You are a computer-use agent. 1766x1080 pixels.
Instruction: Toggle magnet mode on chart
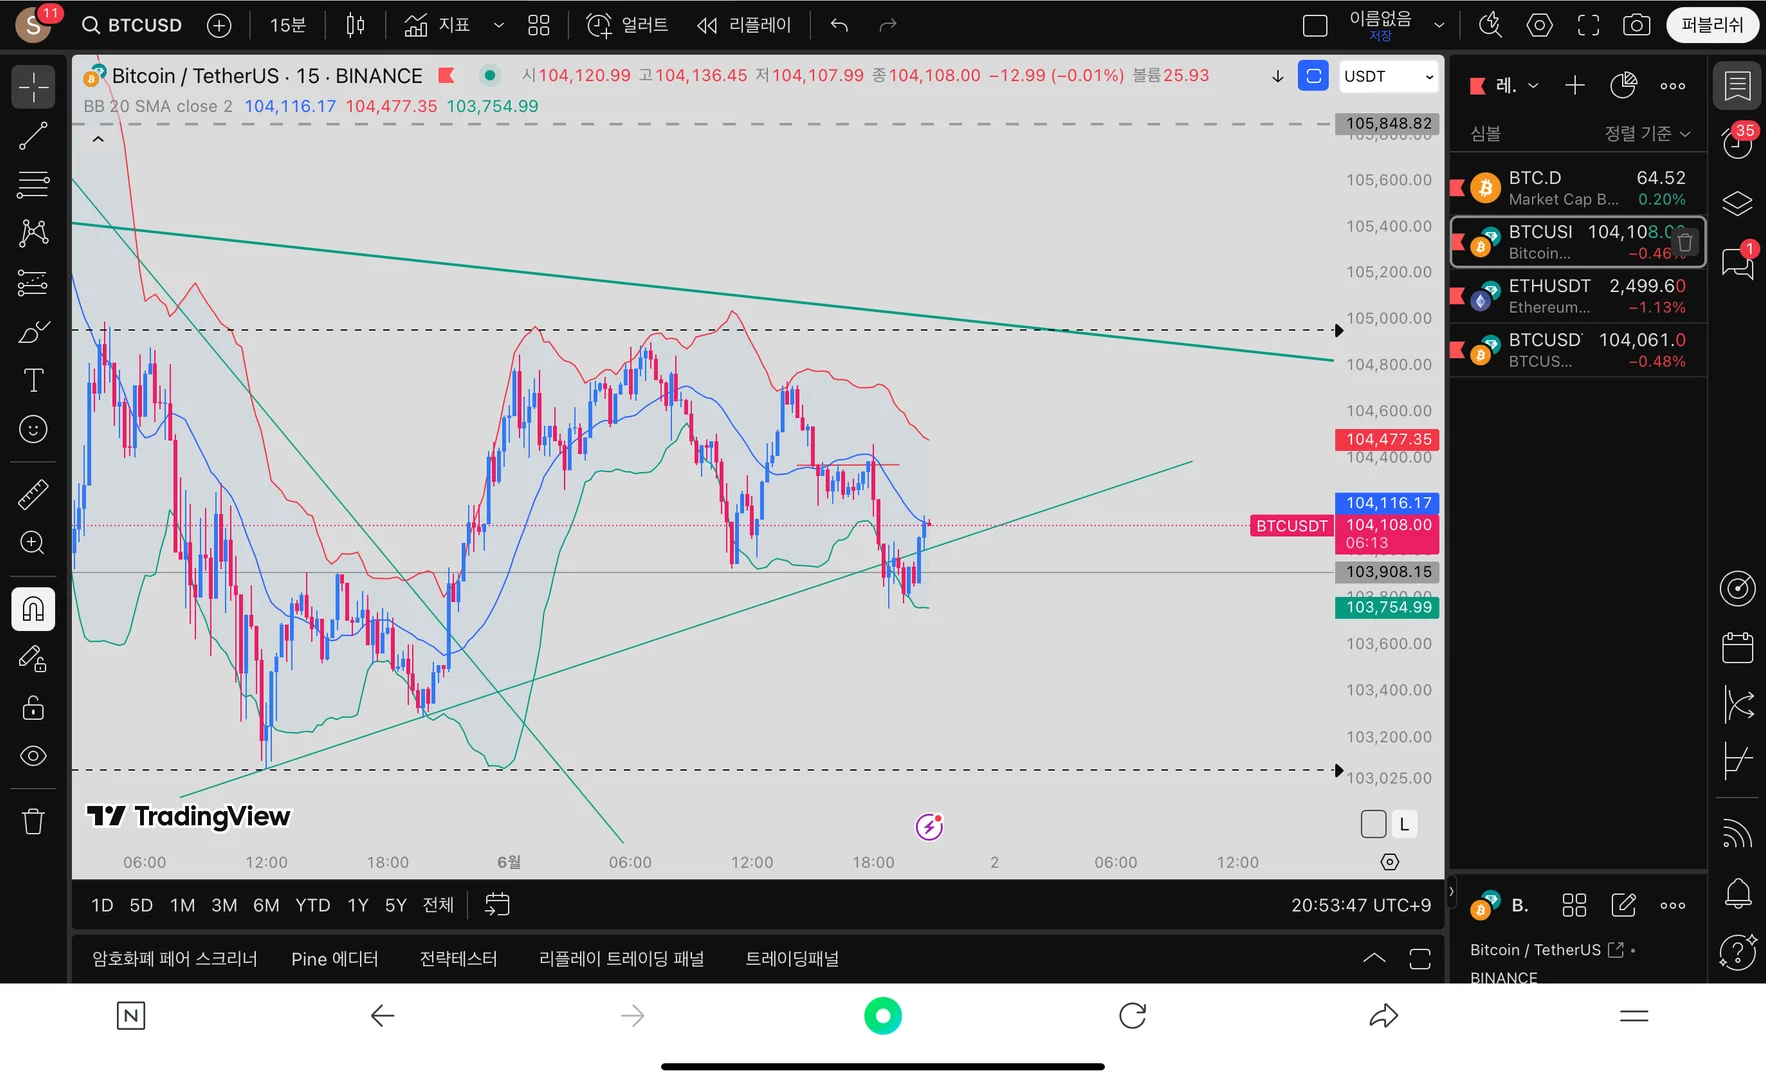[33, 609]
